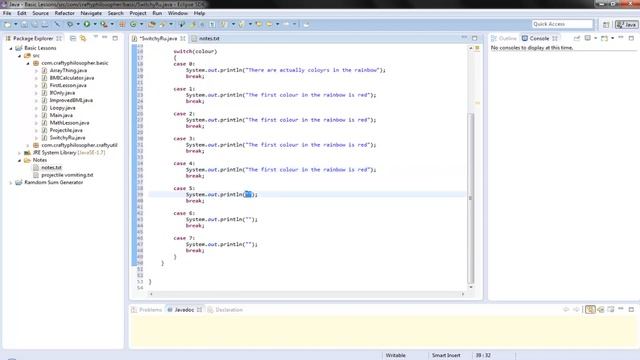The height and width of the screenshot is (360, 640).
Task: Collapse the Notes folder
Action: click(20, 160)
